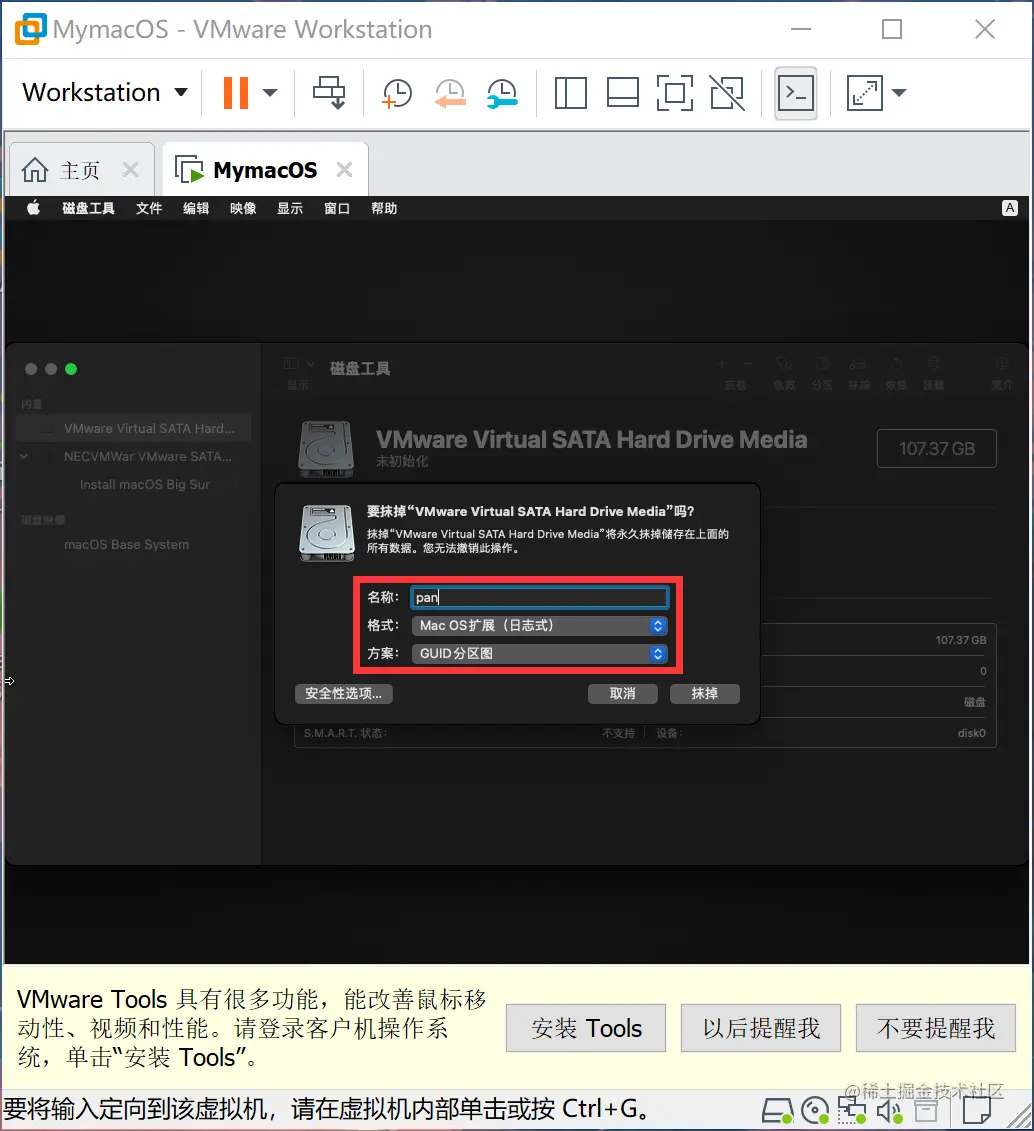Open the 窗口 menu
Image resolution: width=1034 pixels, height=1131 pixels.
point(337,208)
